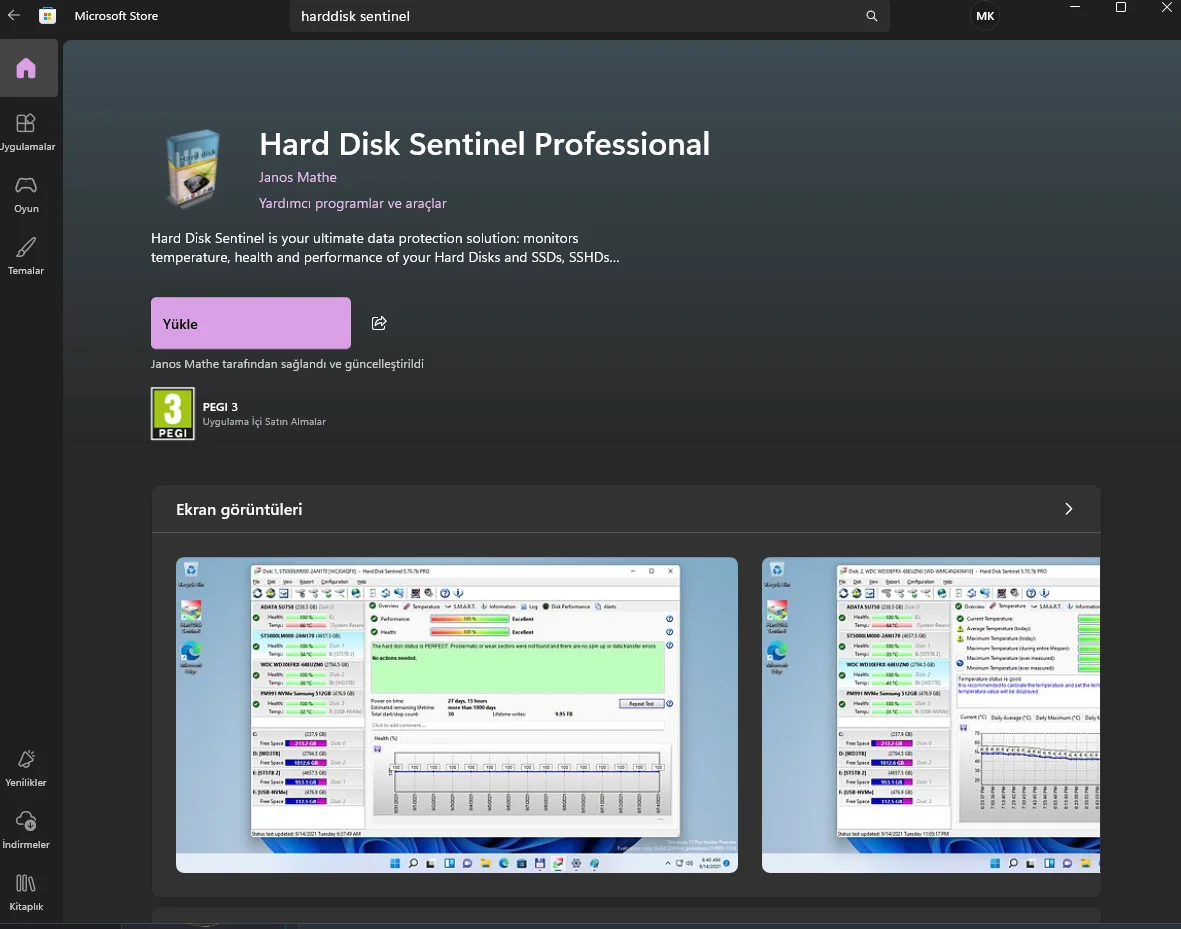
Task: Click the Microsoft Store logo icon
Action: tap(47, 16)
